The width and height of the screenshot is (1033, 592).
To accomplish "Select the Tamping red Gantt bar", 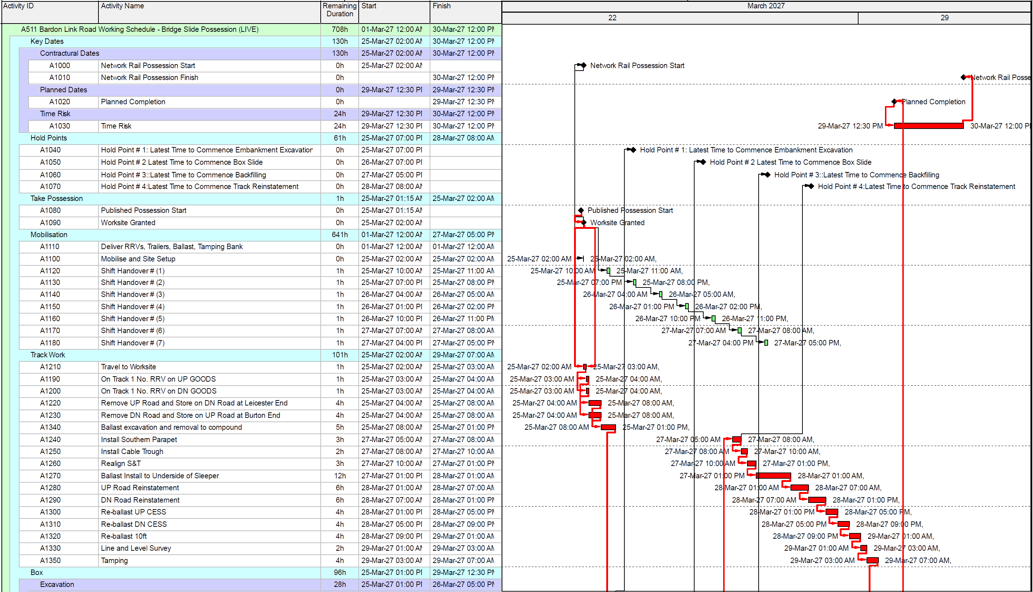I will pos(873,561).
